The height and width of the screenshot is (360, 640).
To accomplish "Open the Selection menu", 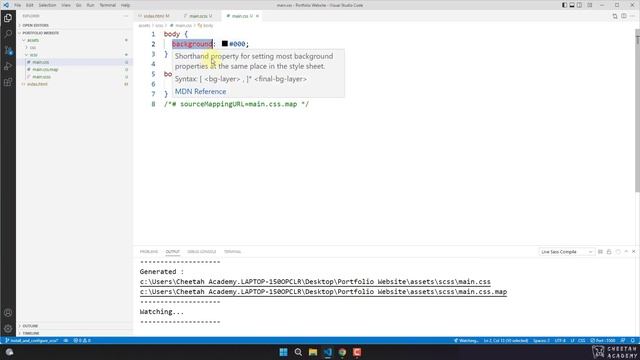I will point(47,5).
